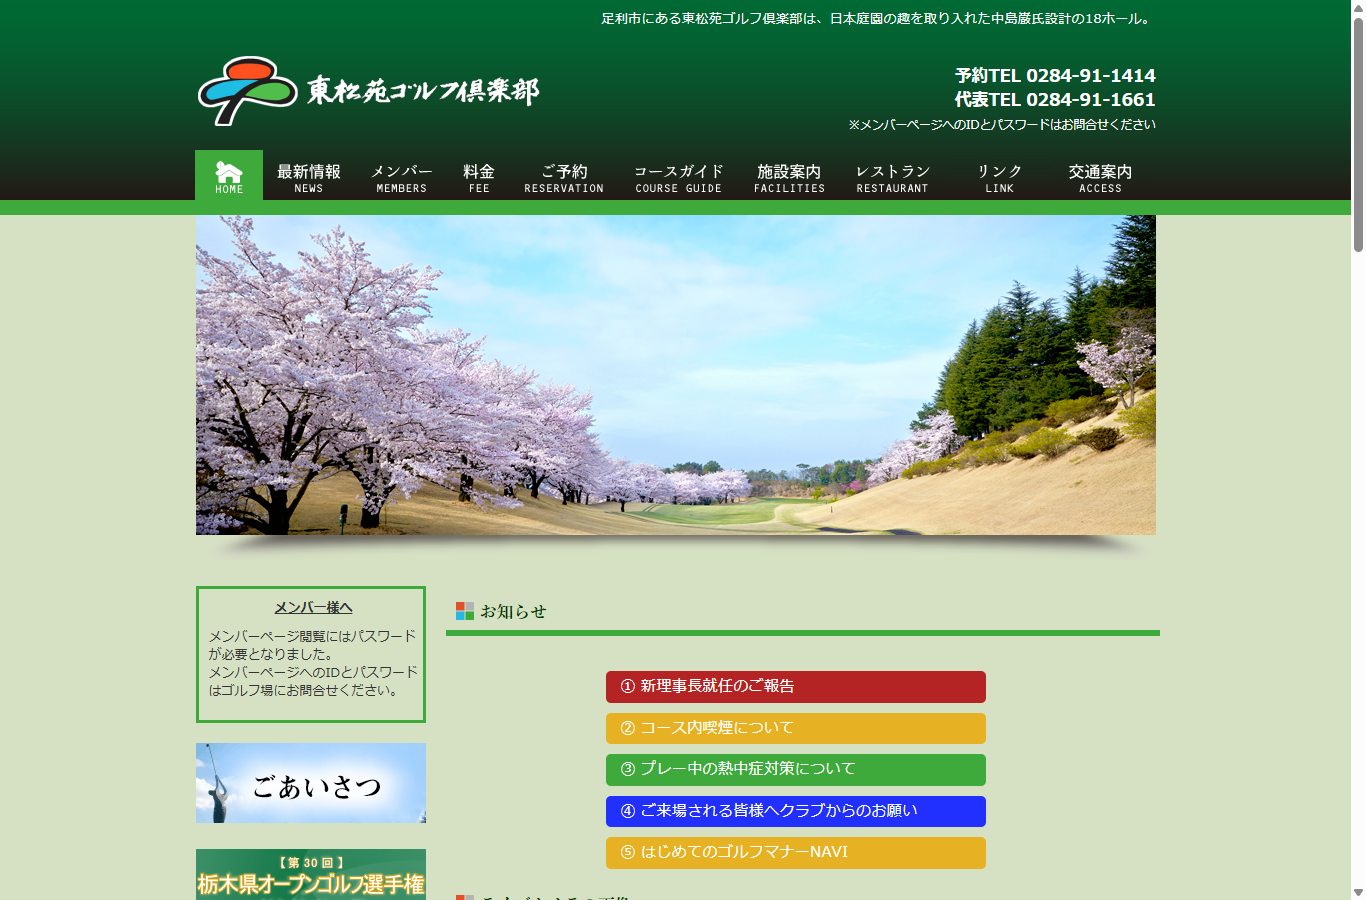This screenshot has height=900, width=1366.
Task: Open コースガイド COURSE GUIDE menu
Action: pos(678,178)
